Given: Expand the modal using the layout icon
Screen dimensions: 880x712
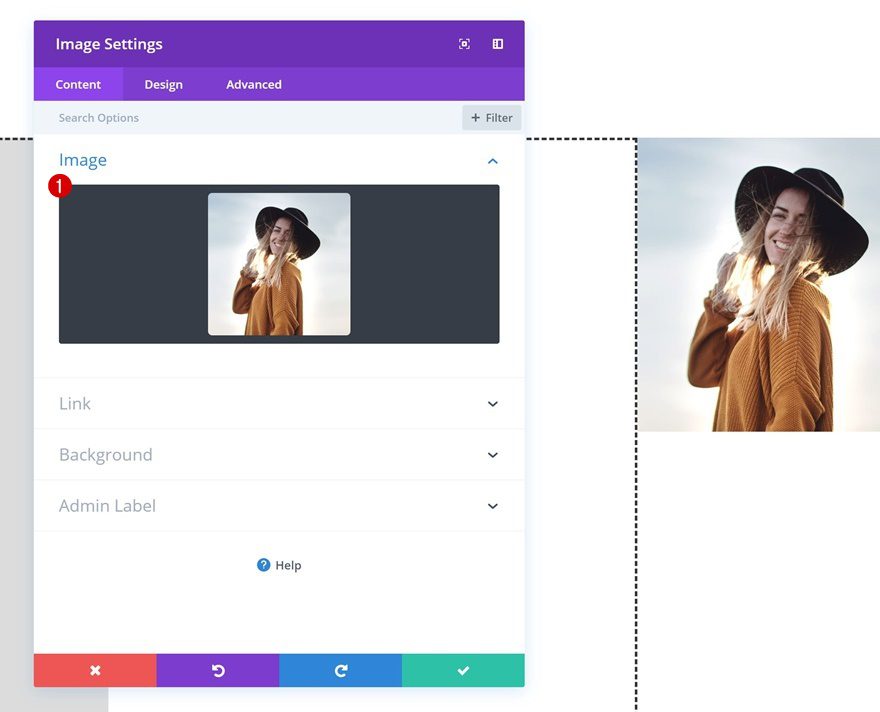Looking at the screenshot, I should 498,44.
